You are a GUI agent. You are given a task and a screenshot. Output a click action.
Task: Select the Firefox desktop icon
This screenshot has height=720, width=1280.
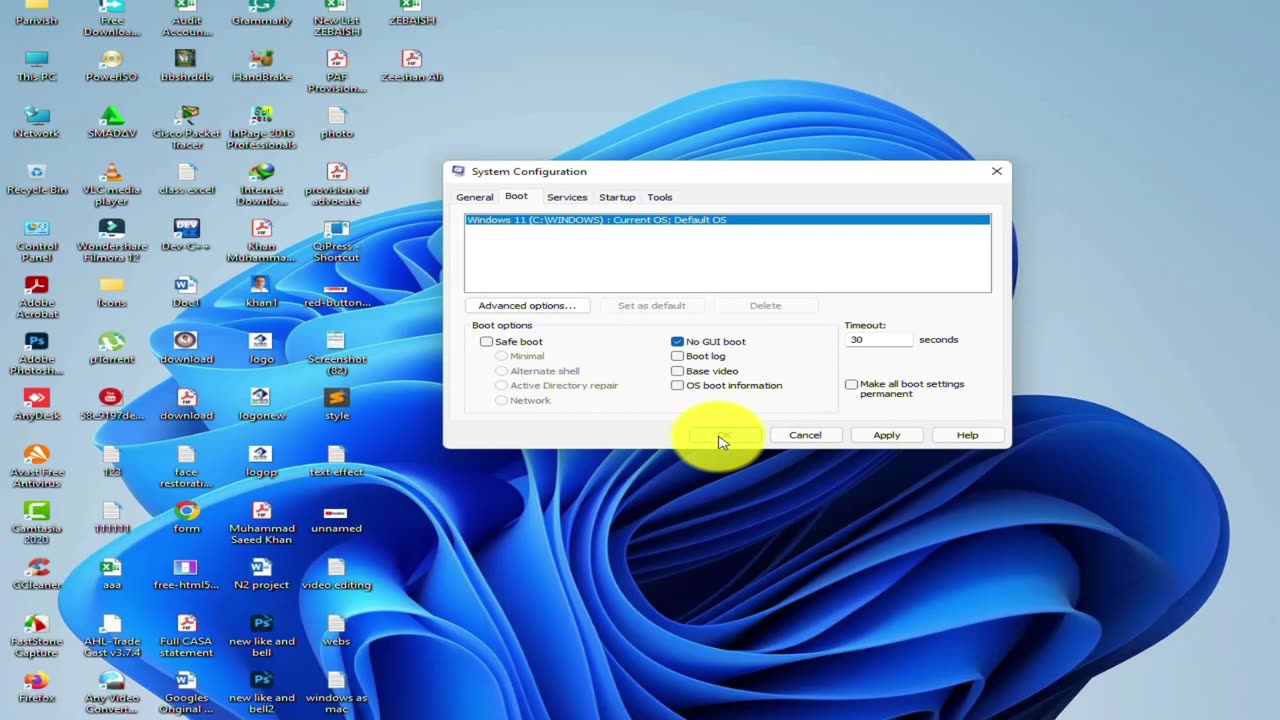coord(37,681)
